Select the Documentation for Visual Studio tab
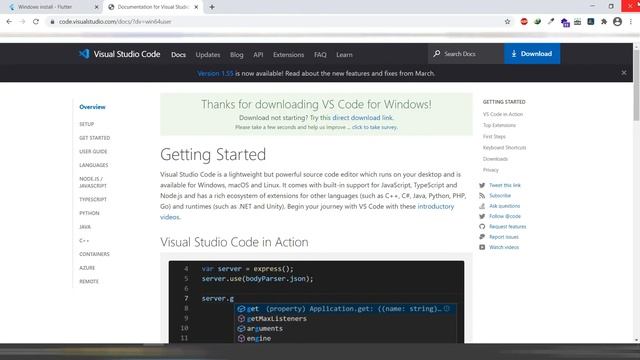This screenshot has height=360, width=640. coord(153,7)
